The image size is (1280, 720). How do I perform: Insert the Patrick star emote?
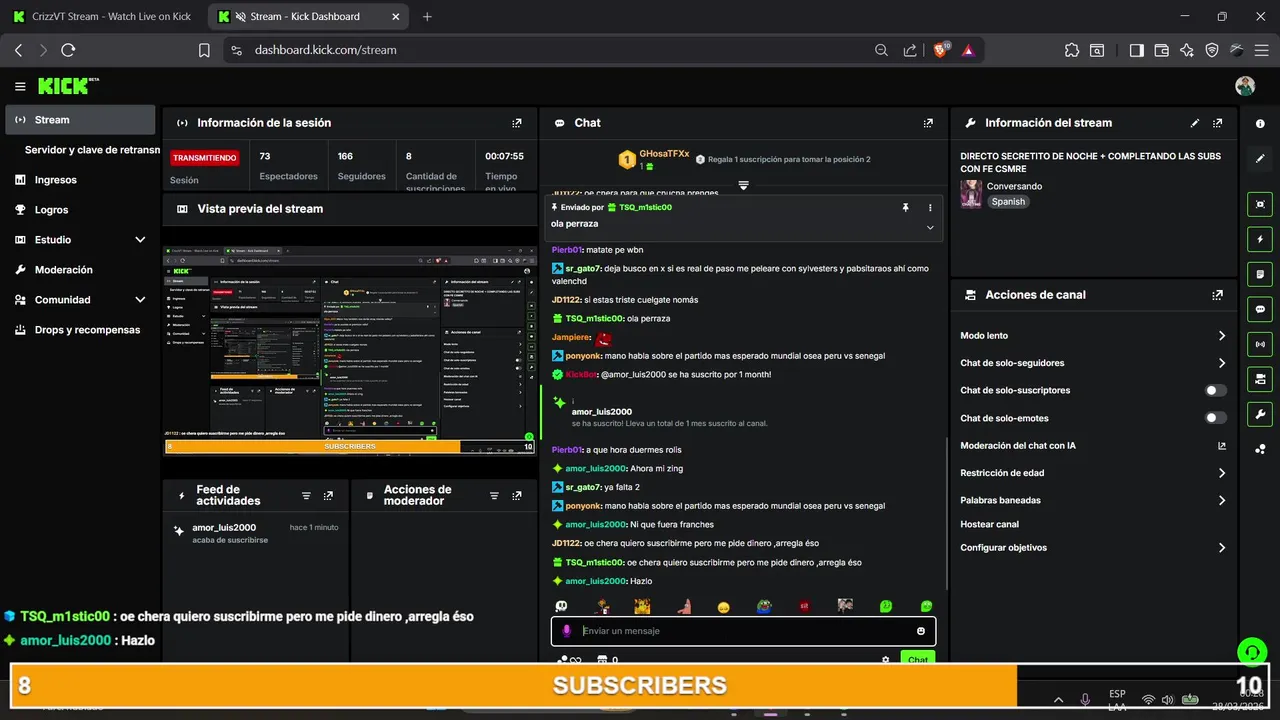(x=684, y=606)
